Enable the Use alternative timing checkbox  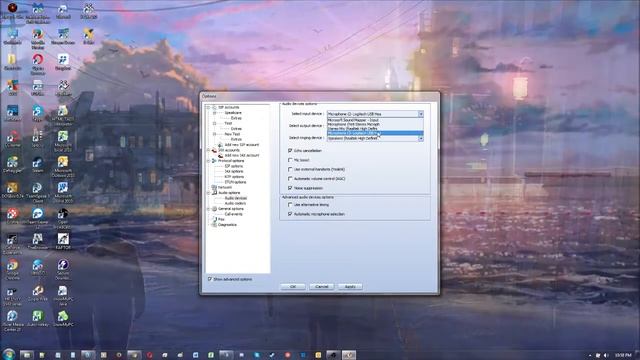[x=290, y=204]
